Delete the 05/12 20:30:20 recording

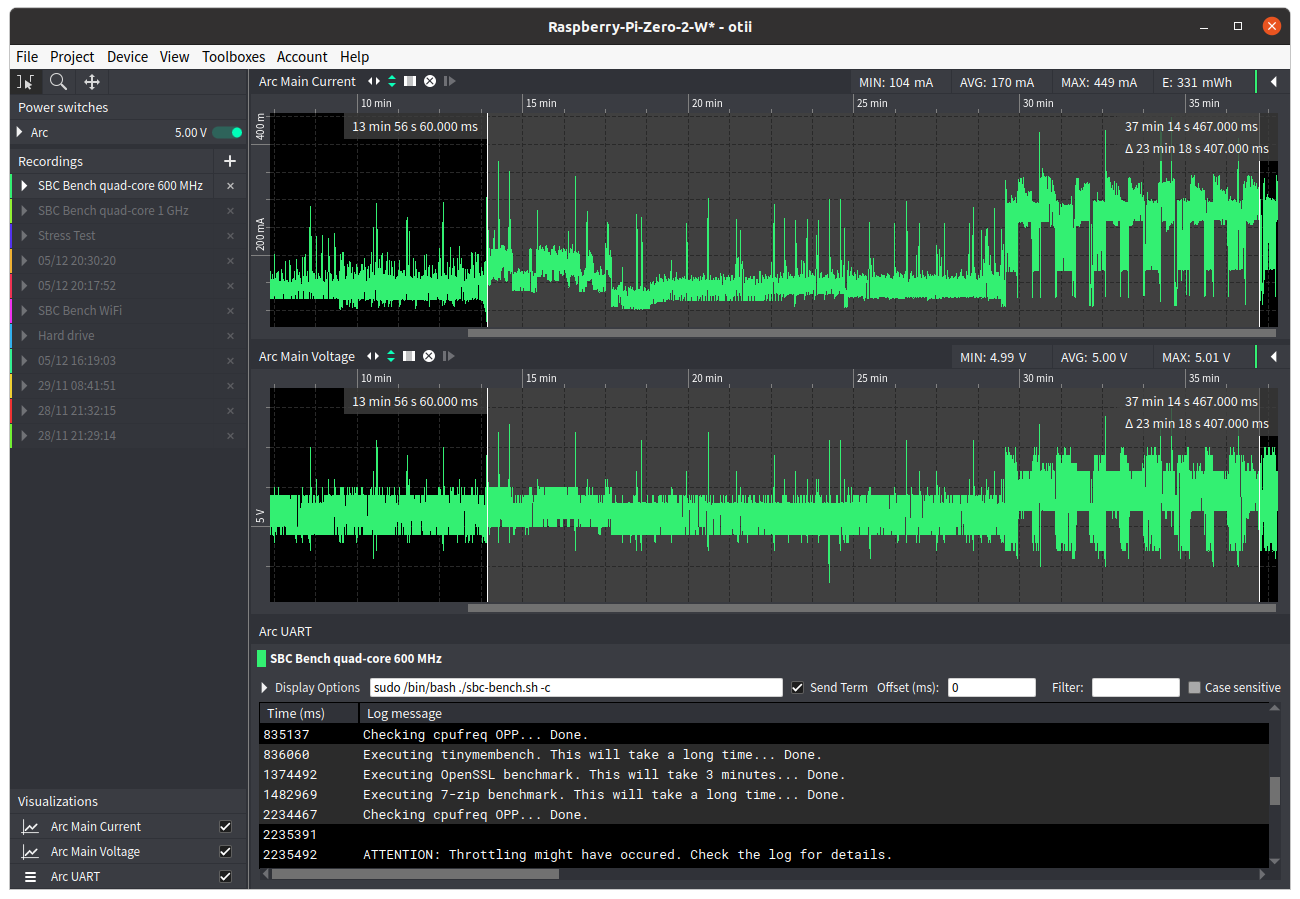point(230,261)
